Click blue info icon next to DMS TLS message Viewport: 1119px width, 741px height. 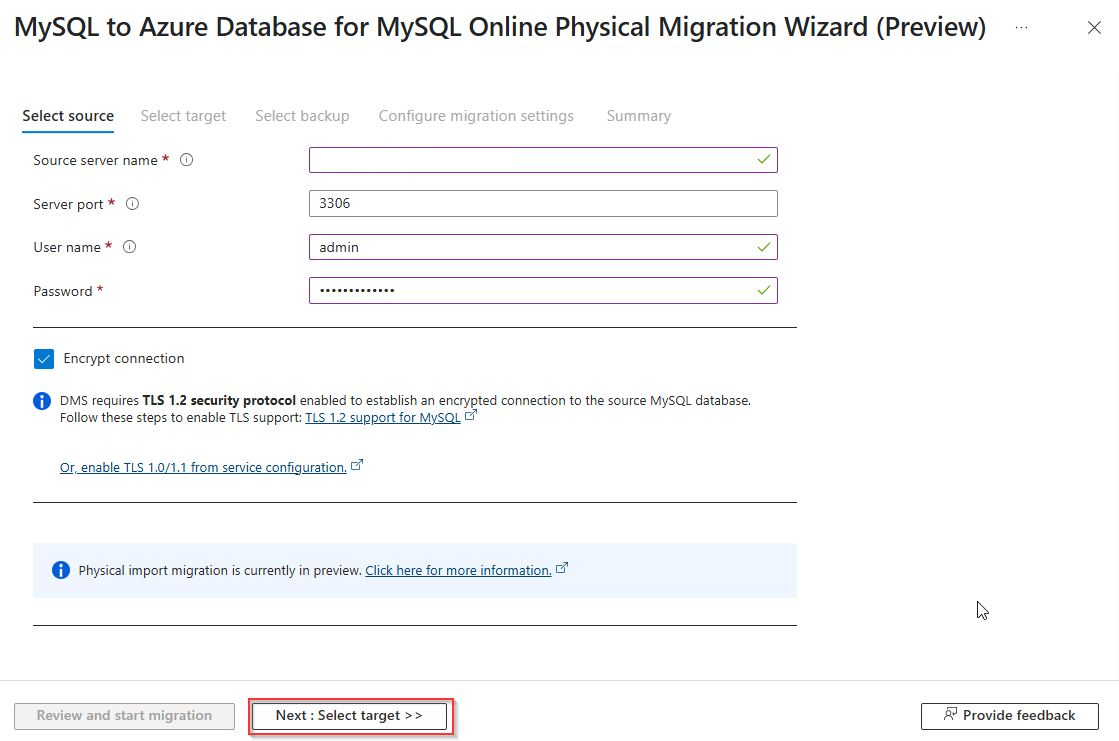point(42,401)
